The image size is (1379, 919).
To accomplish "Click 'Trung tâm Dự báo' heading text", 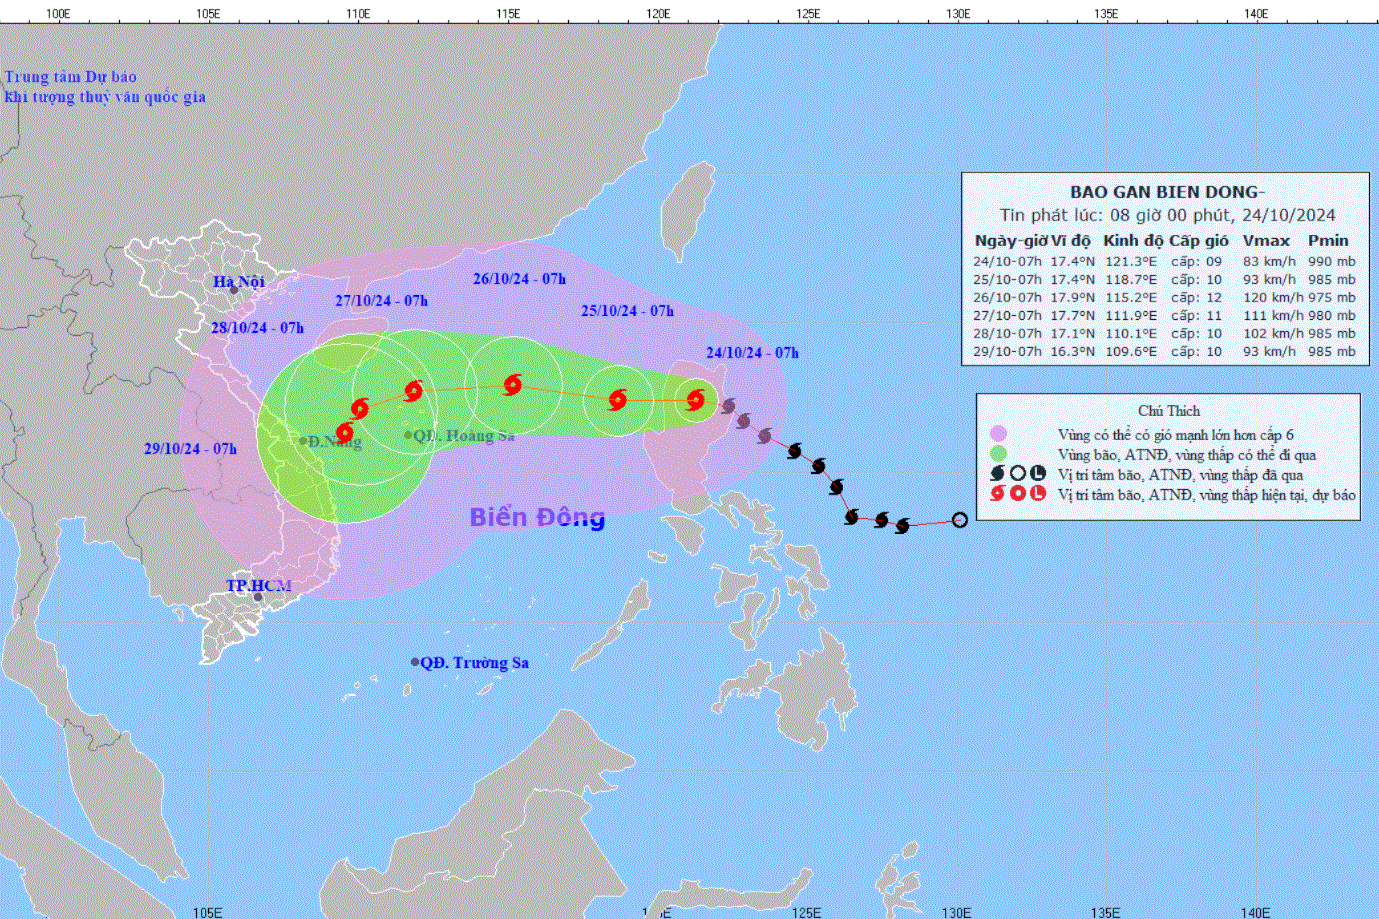I will pos(70,77).
